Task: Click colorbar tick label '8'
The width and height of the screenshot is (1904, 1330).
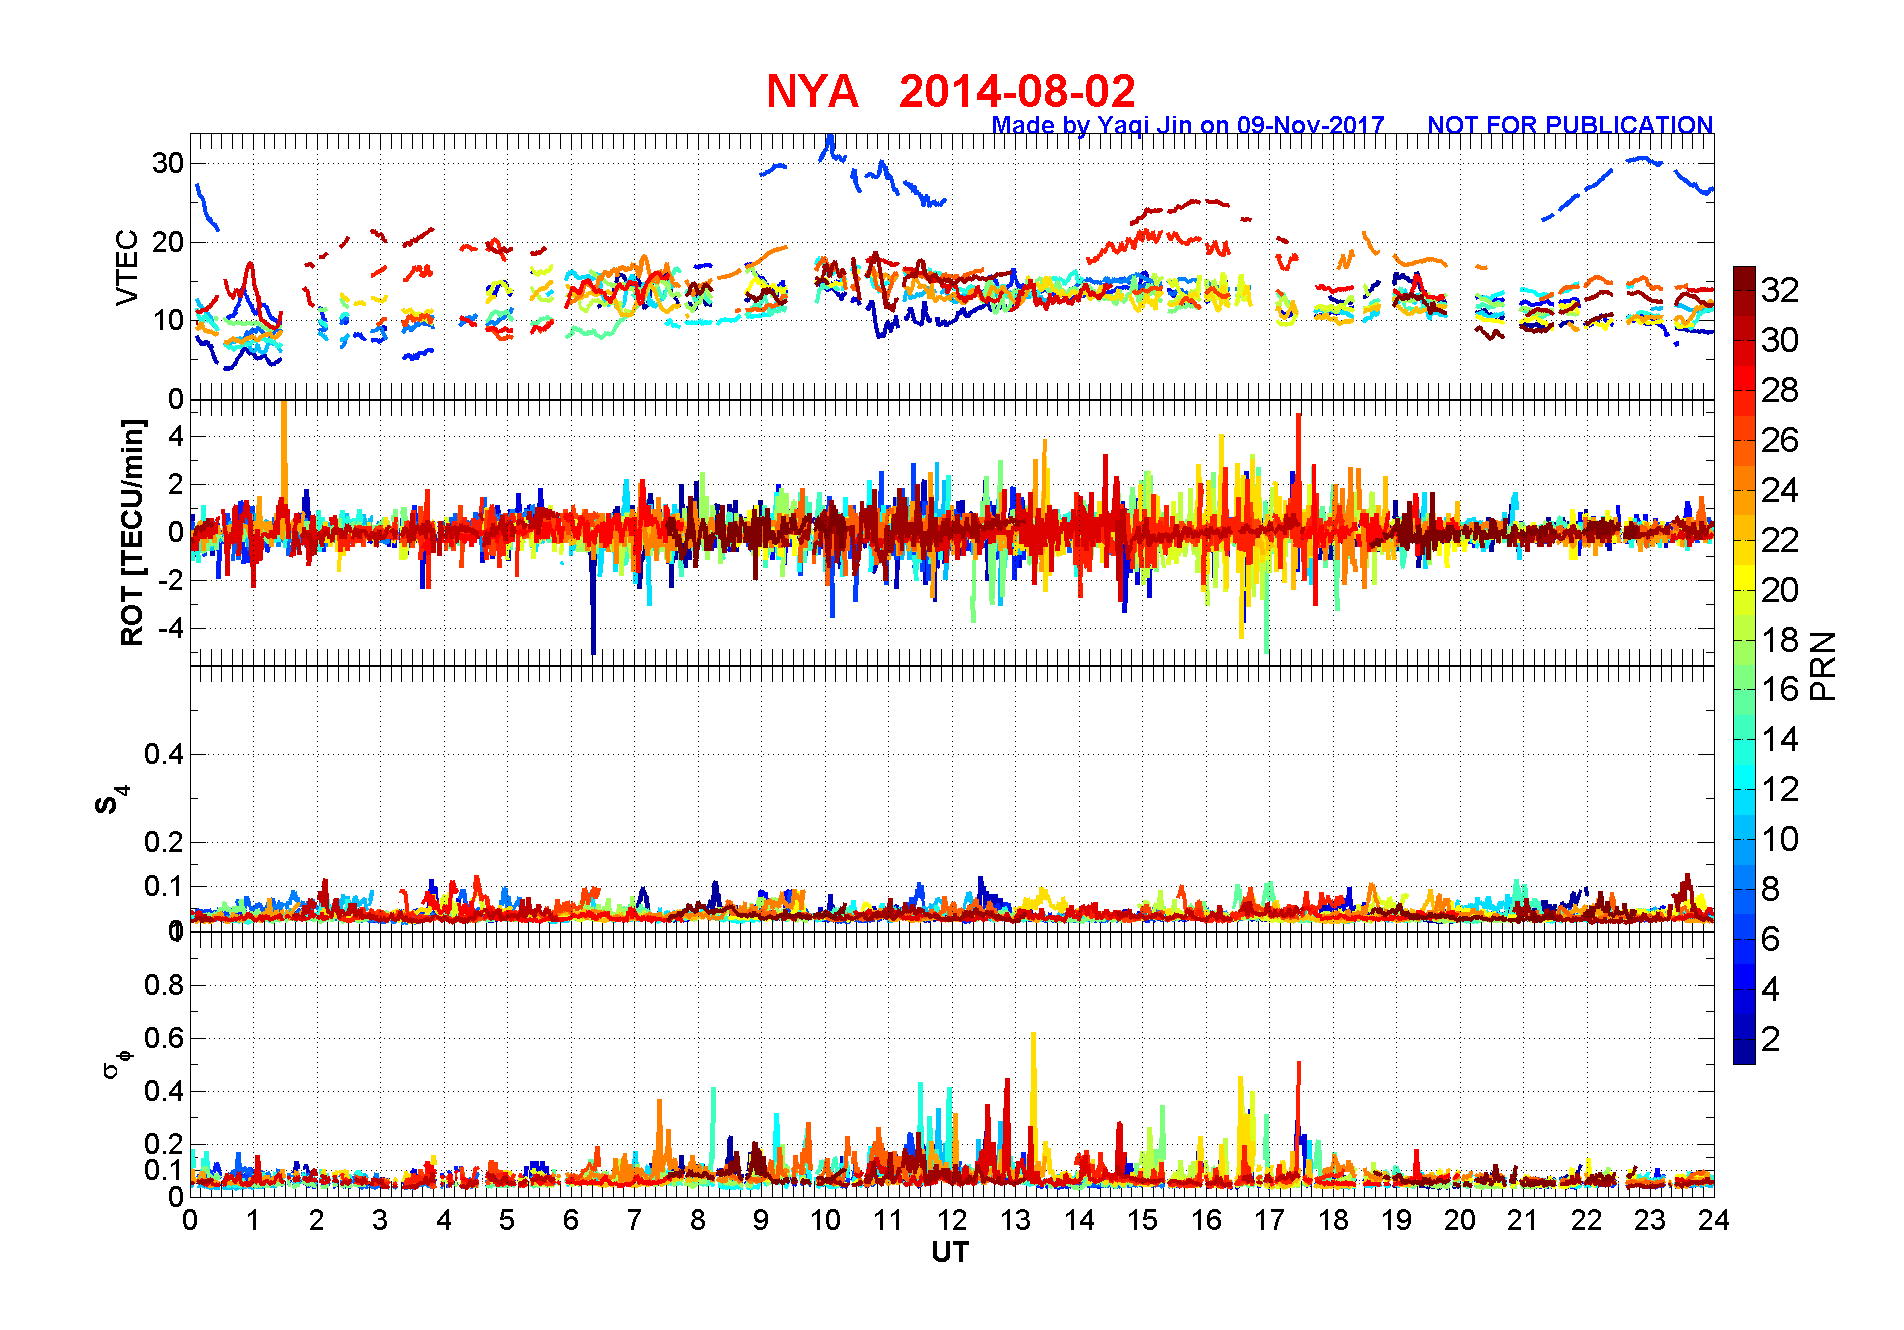Action: click(x=1771, y=889)
